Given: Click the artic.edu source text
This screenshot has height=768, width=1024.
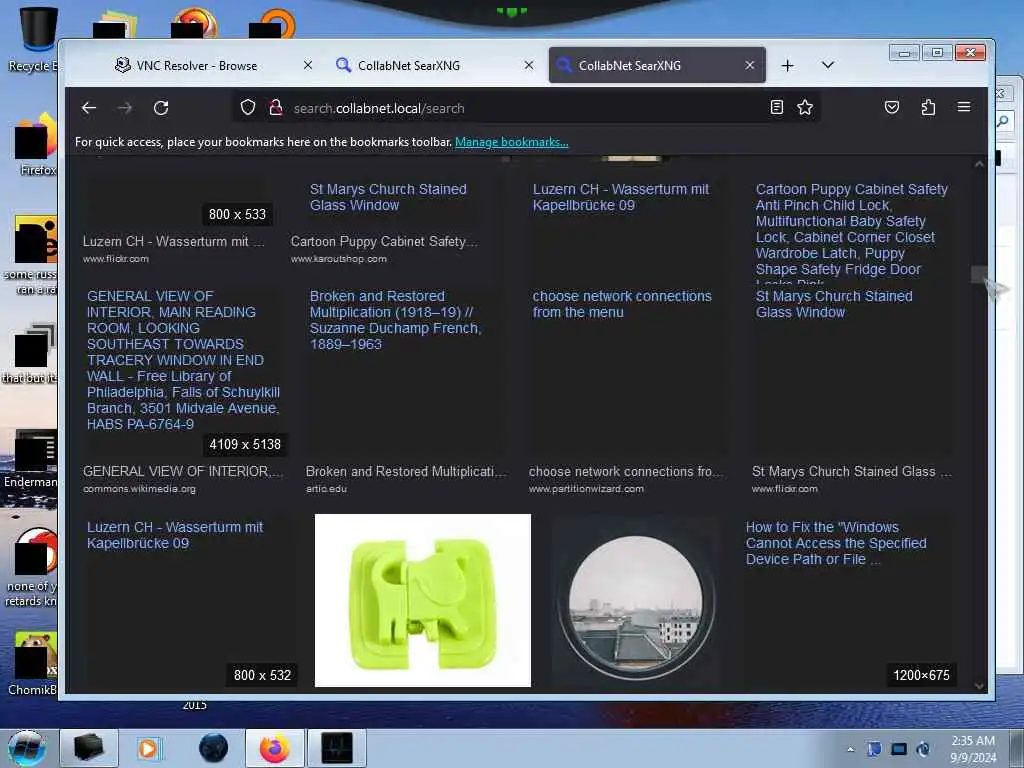Looking at the screenshot, I should 326,488.
